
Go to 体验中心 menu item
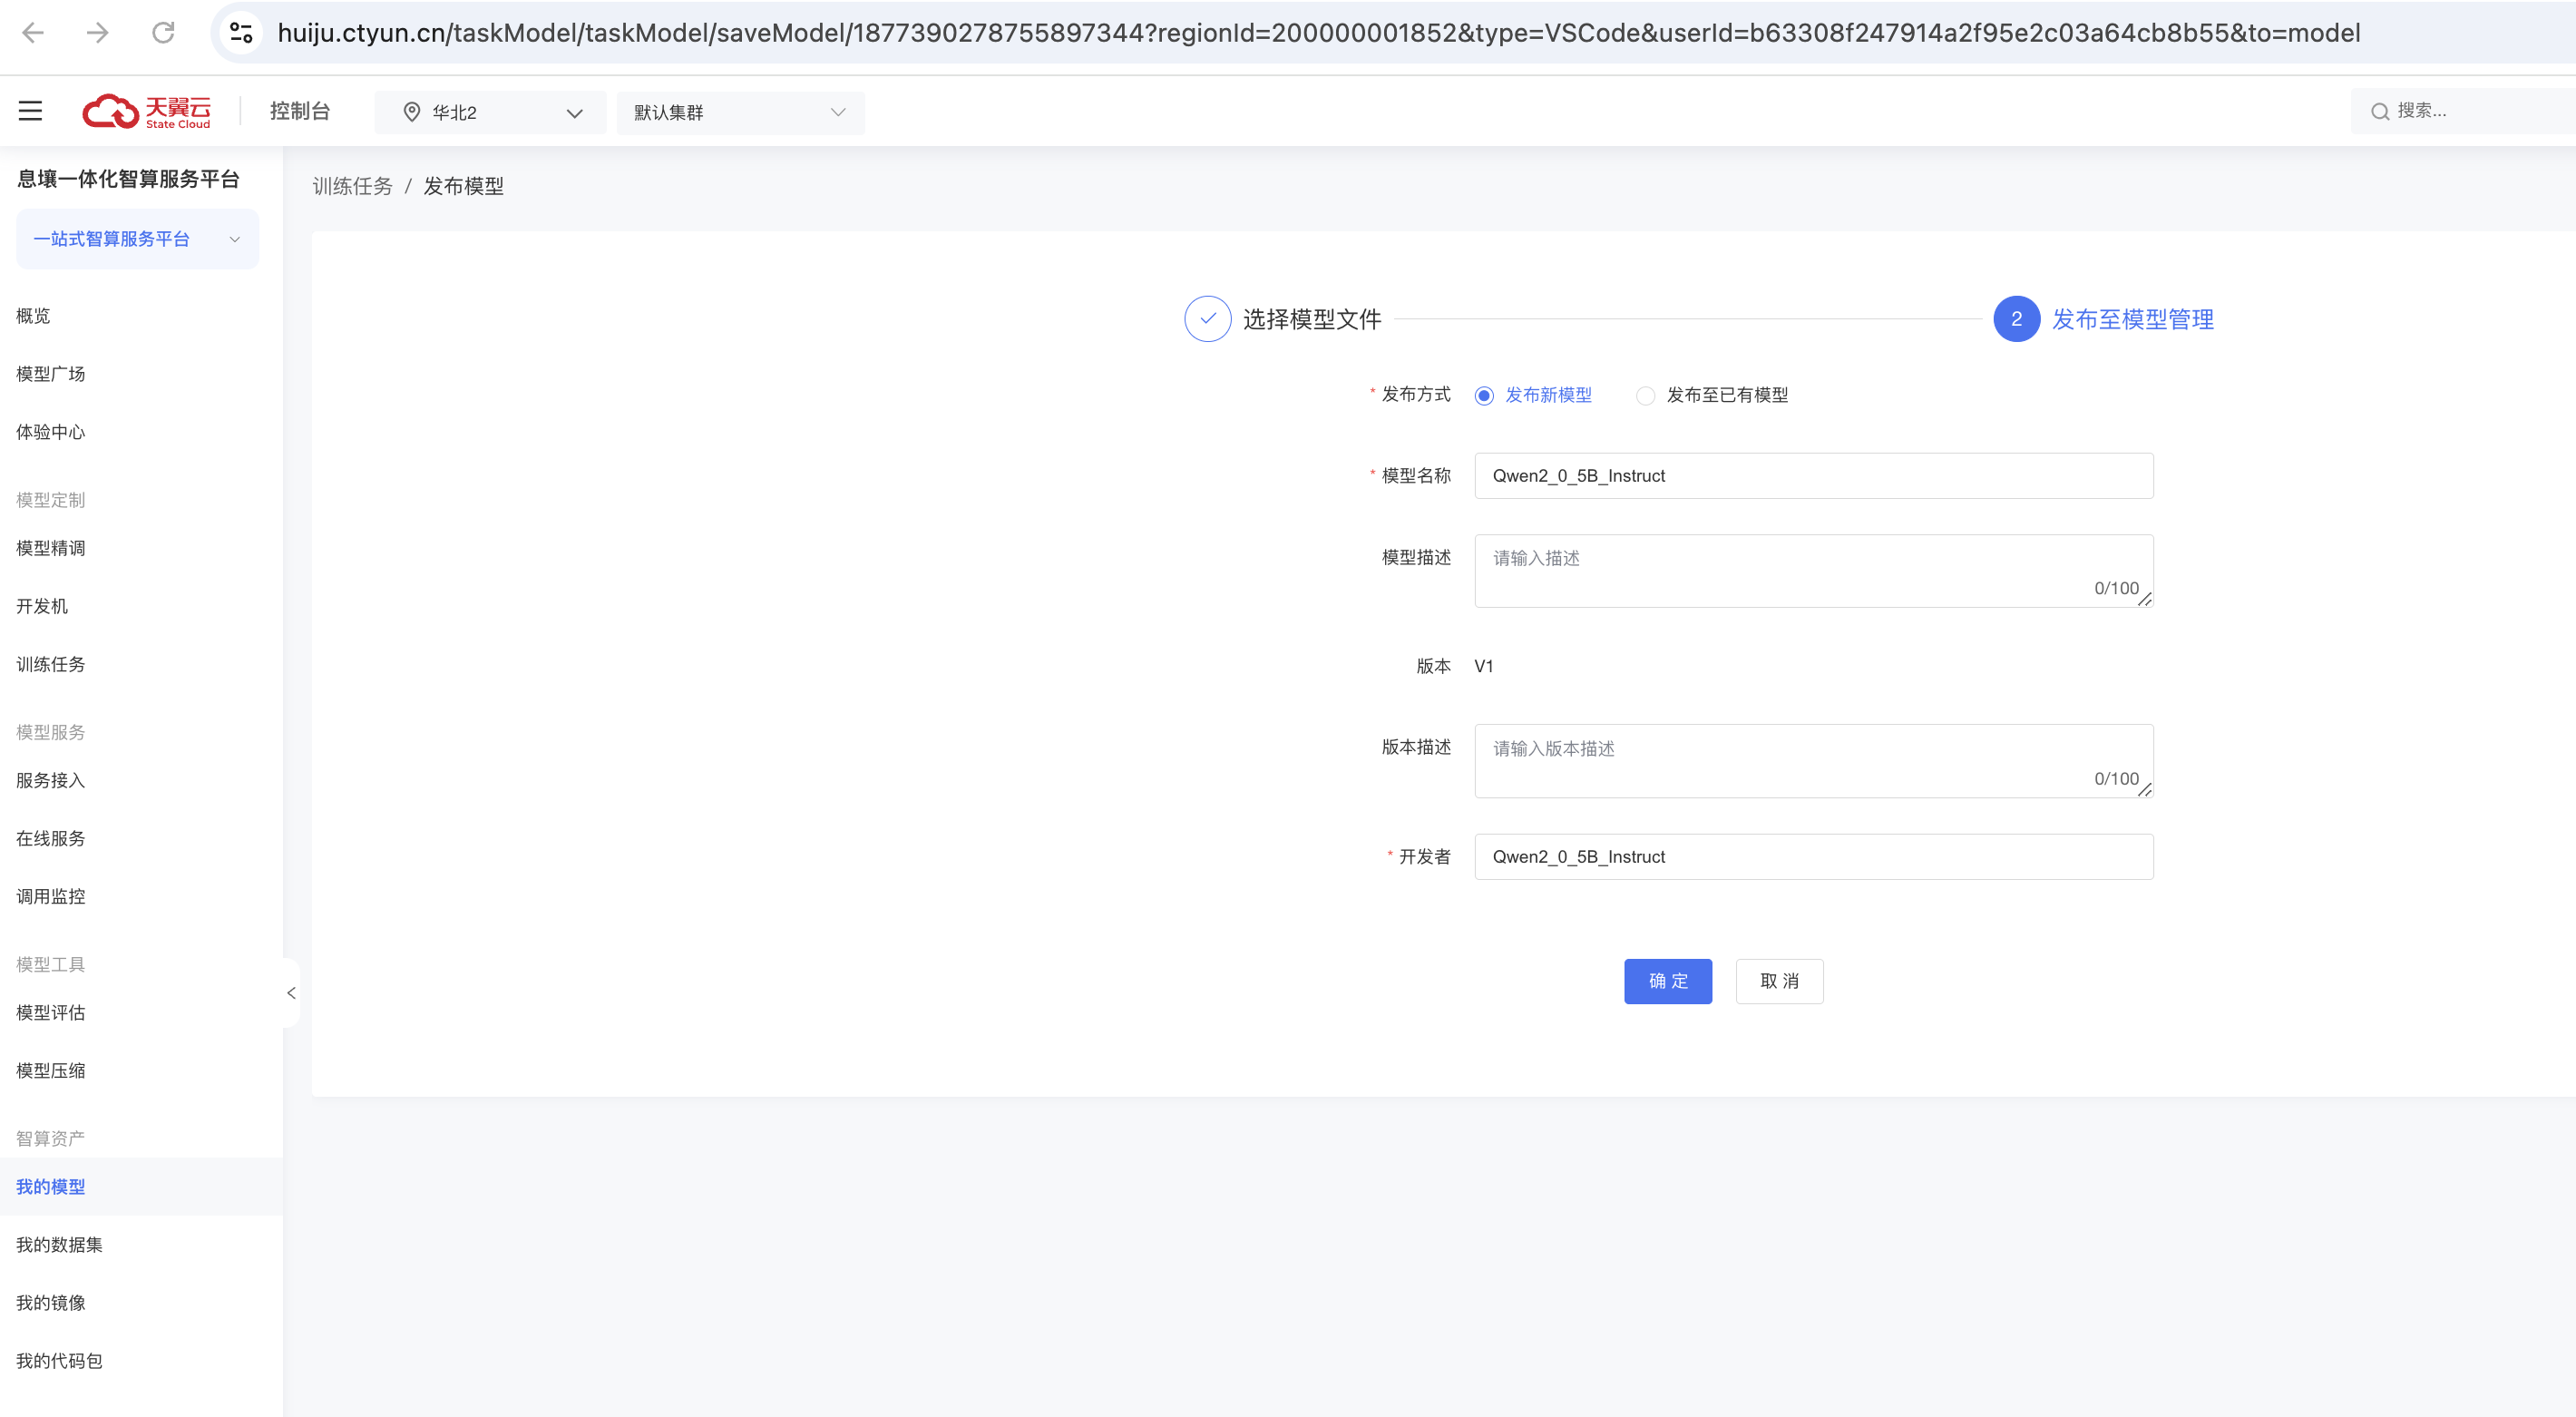[x=51, y=432]
